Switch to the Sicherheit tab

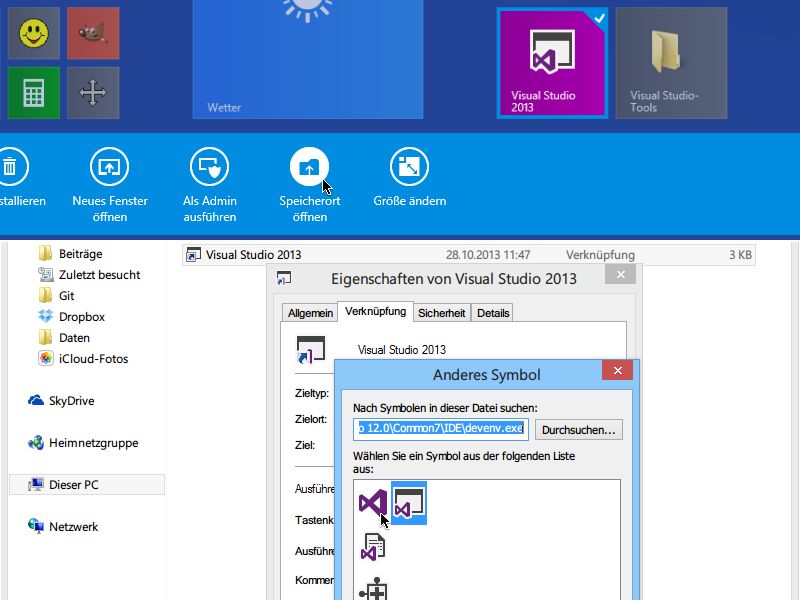(441, 313)
